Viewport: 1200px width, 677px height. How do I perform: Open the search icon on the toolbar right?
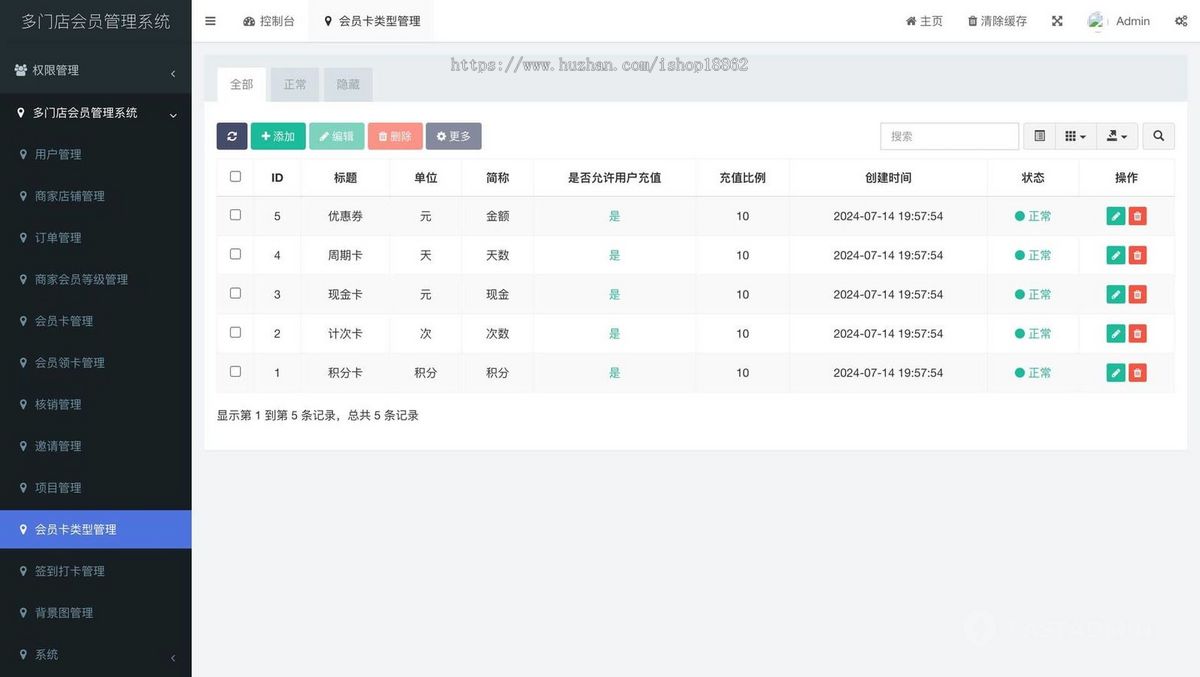1158,136
